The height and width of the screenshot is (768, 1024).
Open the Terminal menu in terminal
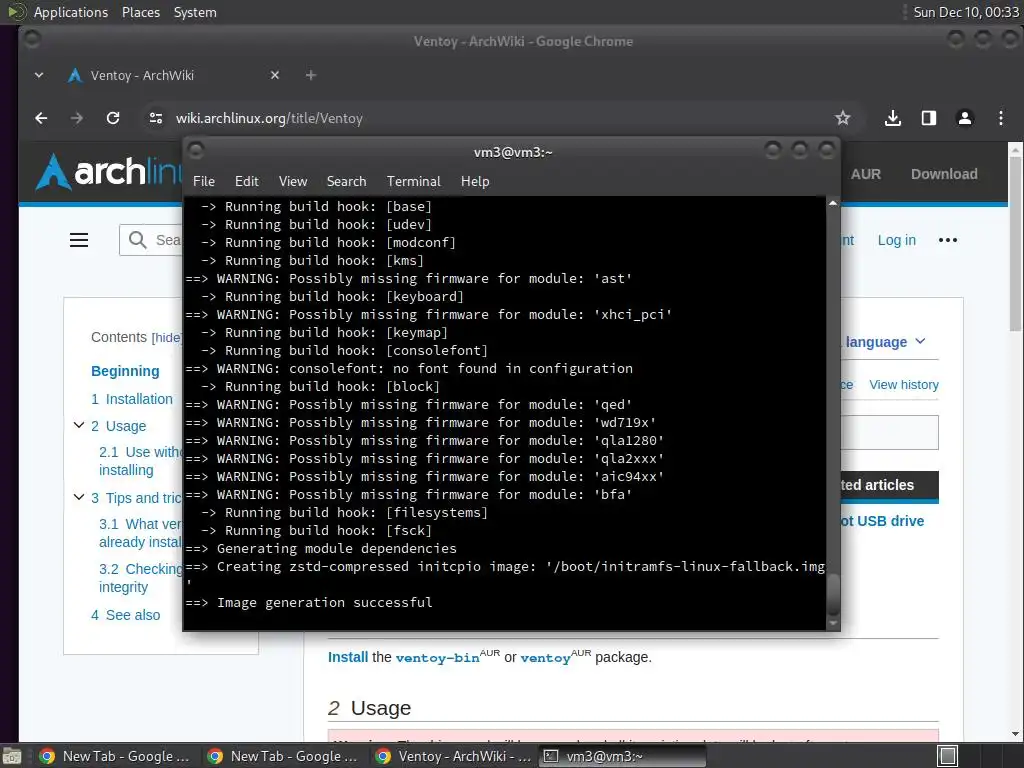(x=413, y=182)
